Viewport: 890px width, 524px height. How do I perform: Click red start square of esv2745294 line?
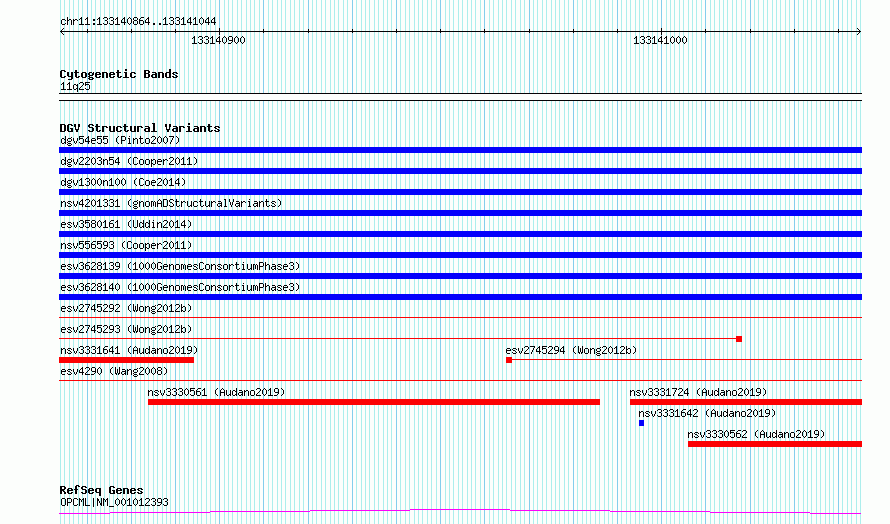pos(509,360)
